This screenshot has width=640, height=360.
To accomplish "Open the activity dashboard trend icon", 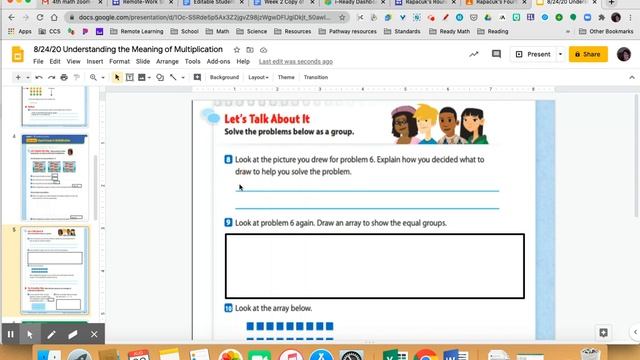I will (473, 54).
